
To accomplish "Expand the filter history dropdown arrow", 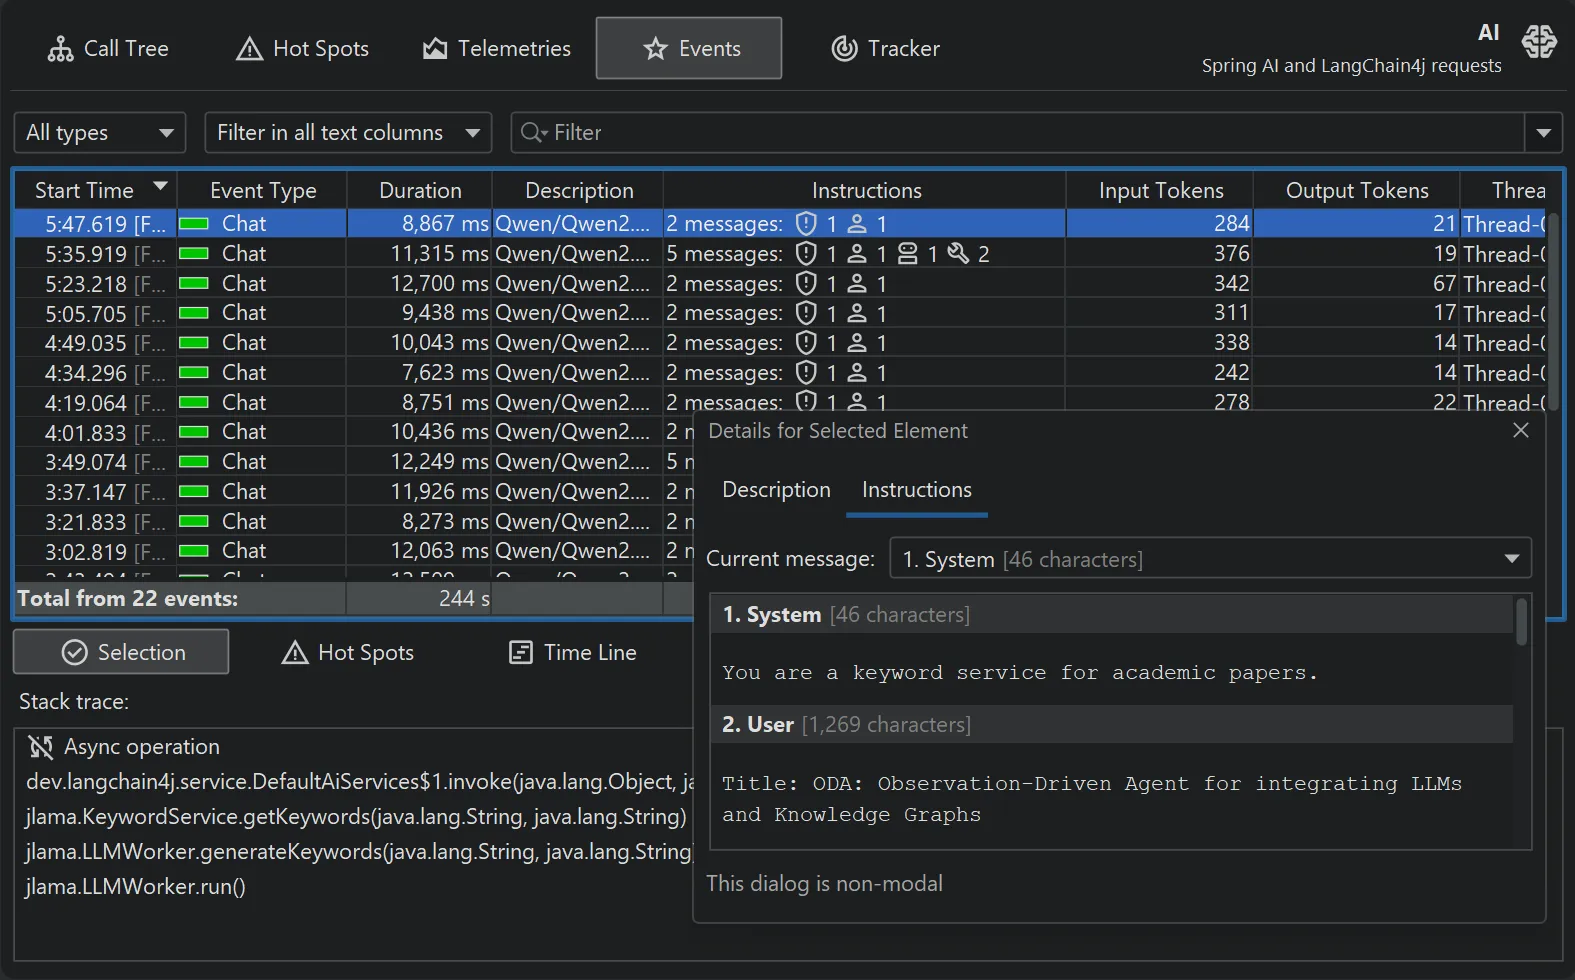I will pos(1543,133).
